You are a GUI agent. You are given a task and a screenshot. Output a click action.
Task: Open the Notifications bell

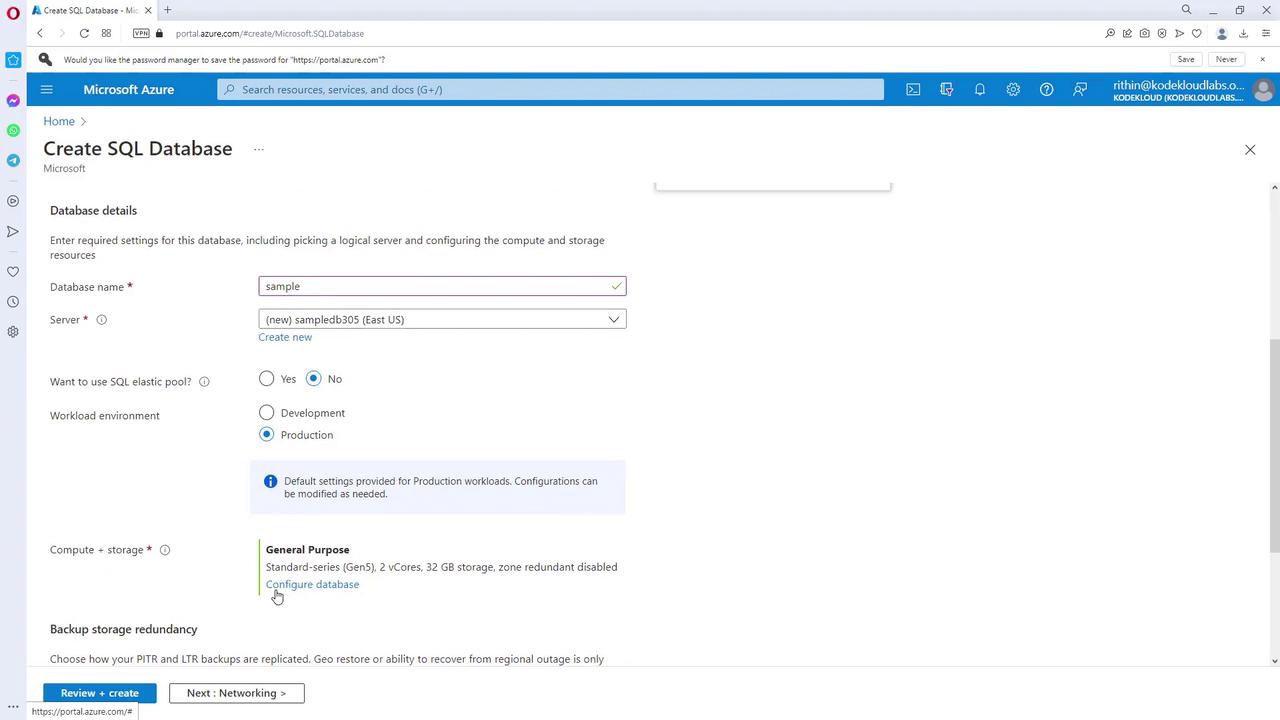pos(980,89)
